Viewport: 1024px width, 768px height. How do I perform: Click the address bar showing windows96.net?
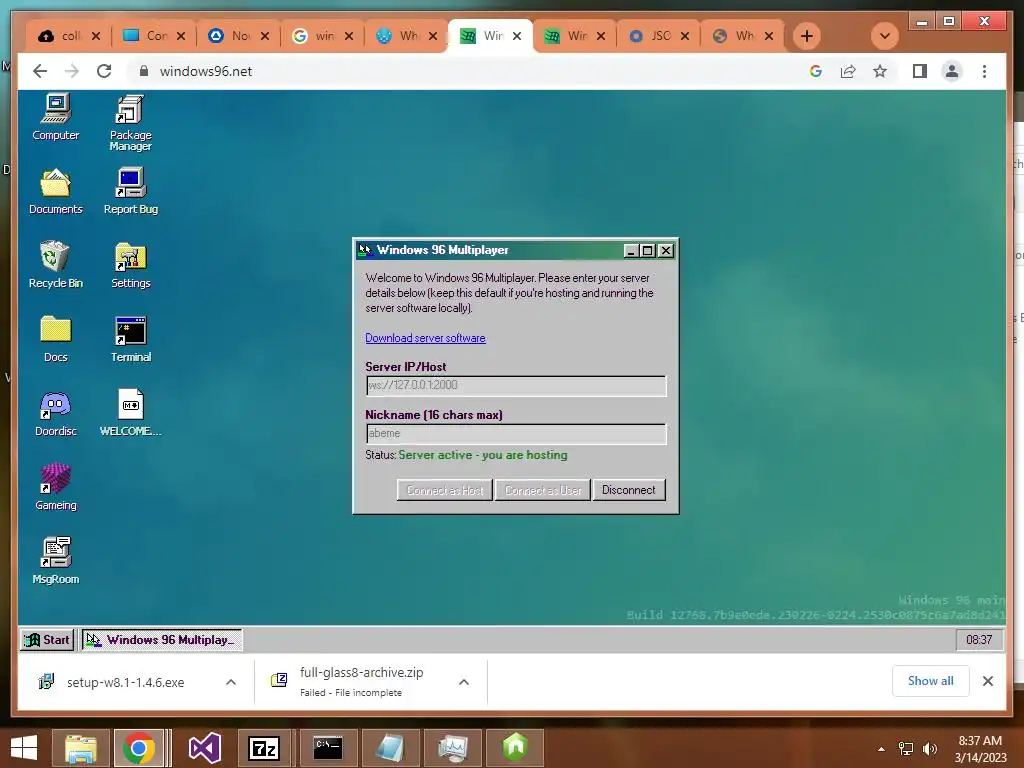(457, 71)
